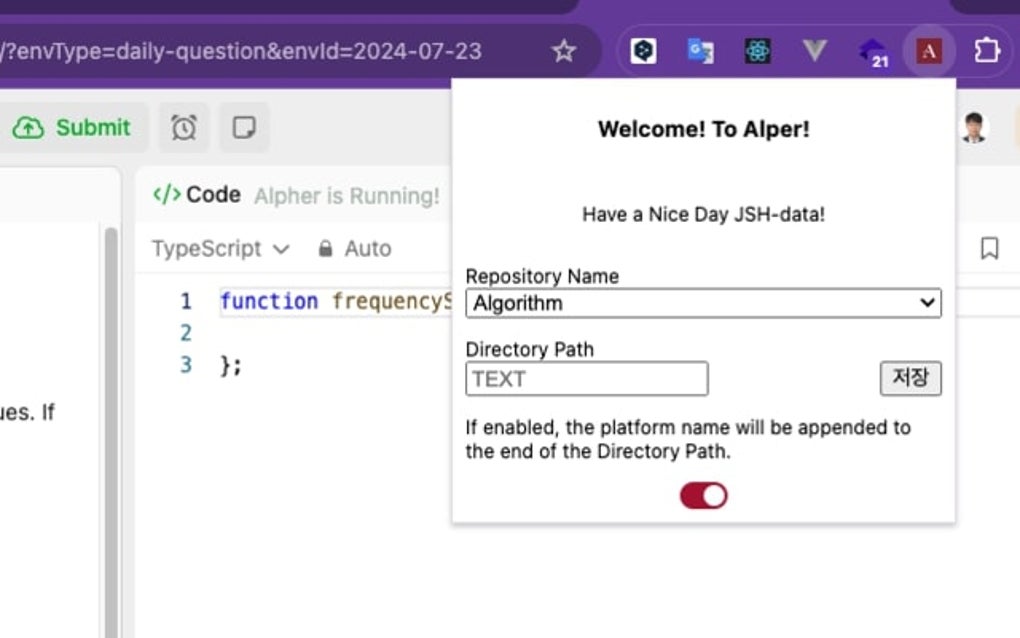This screenshot has width=1020, height=638.
Task: Focus the Directory Path text field
Action: 586,379
